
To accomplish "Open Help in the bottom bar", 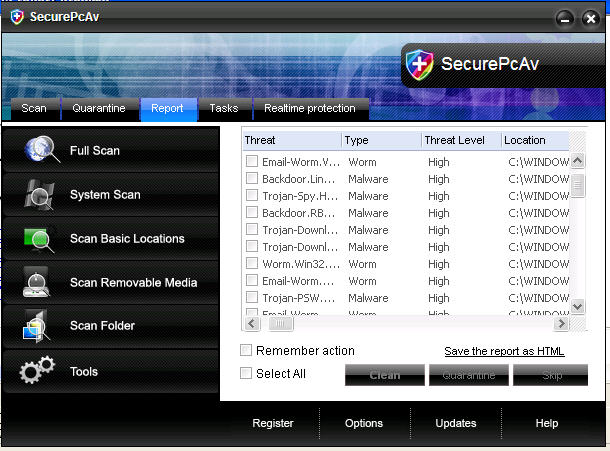I will [x=547, y=423].
